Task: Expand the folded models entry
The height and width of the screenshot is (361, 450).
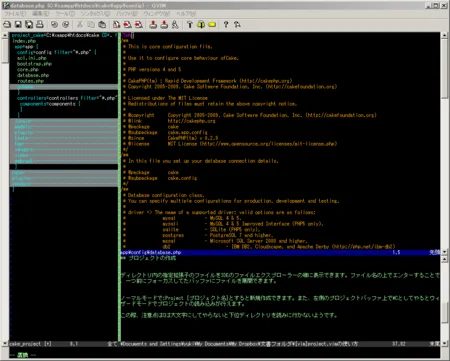Action: pyautogui.click(x=64, y=127)
